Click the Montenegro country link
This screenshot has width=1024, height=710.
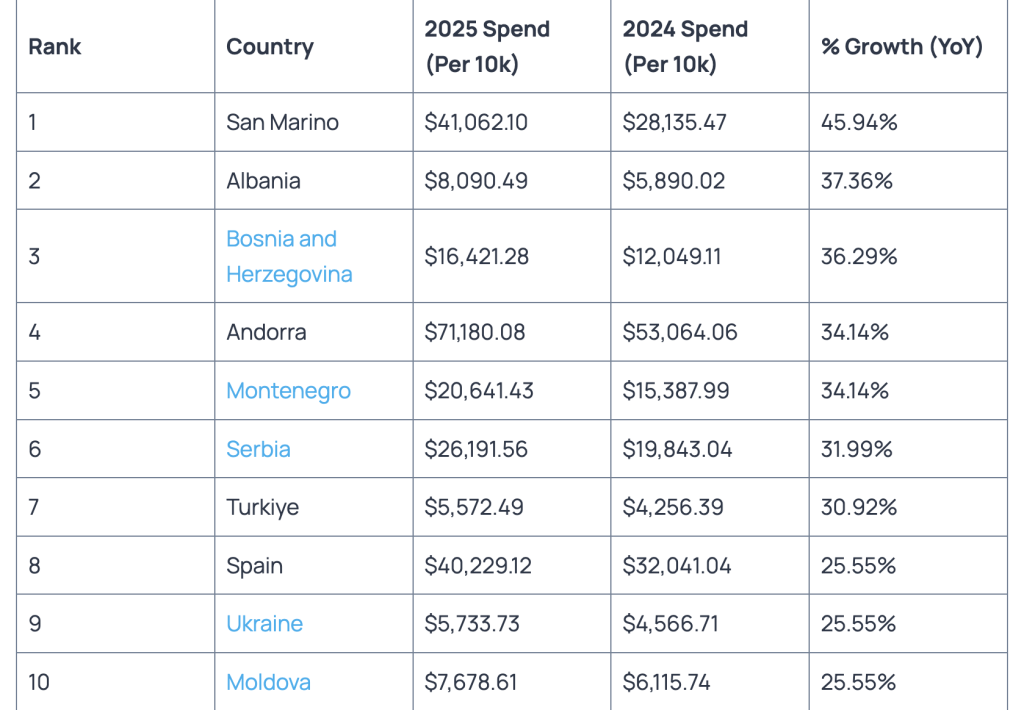tap(288, 391)
